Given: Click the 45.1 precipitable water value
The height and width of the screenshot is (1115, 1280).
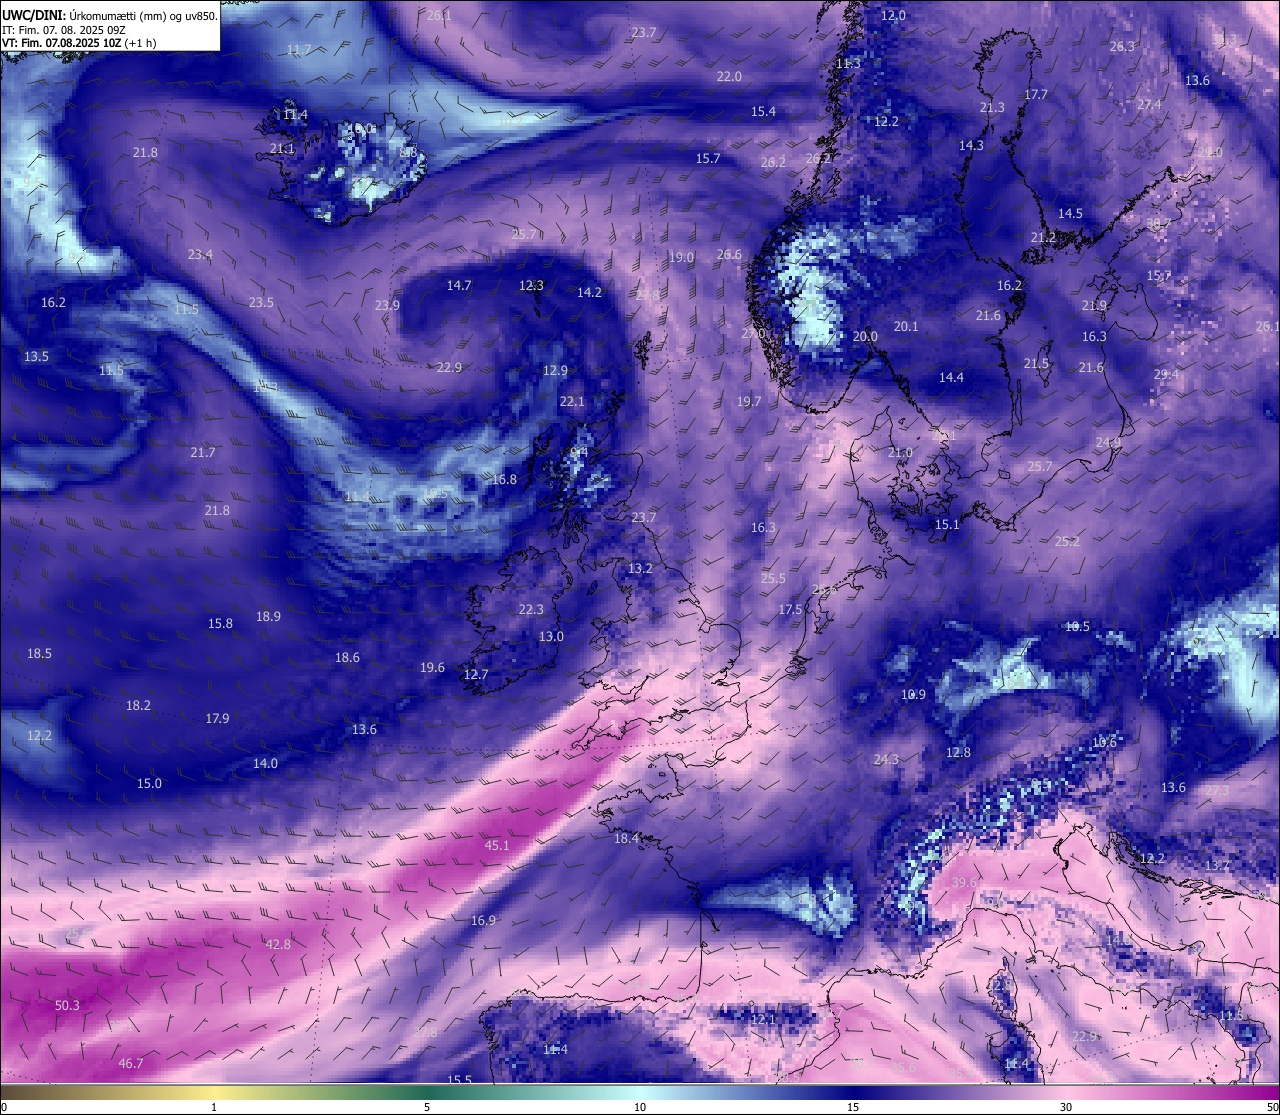Looking at the screenshot, I should point(497,845).
